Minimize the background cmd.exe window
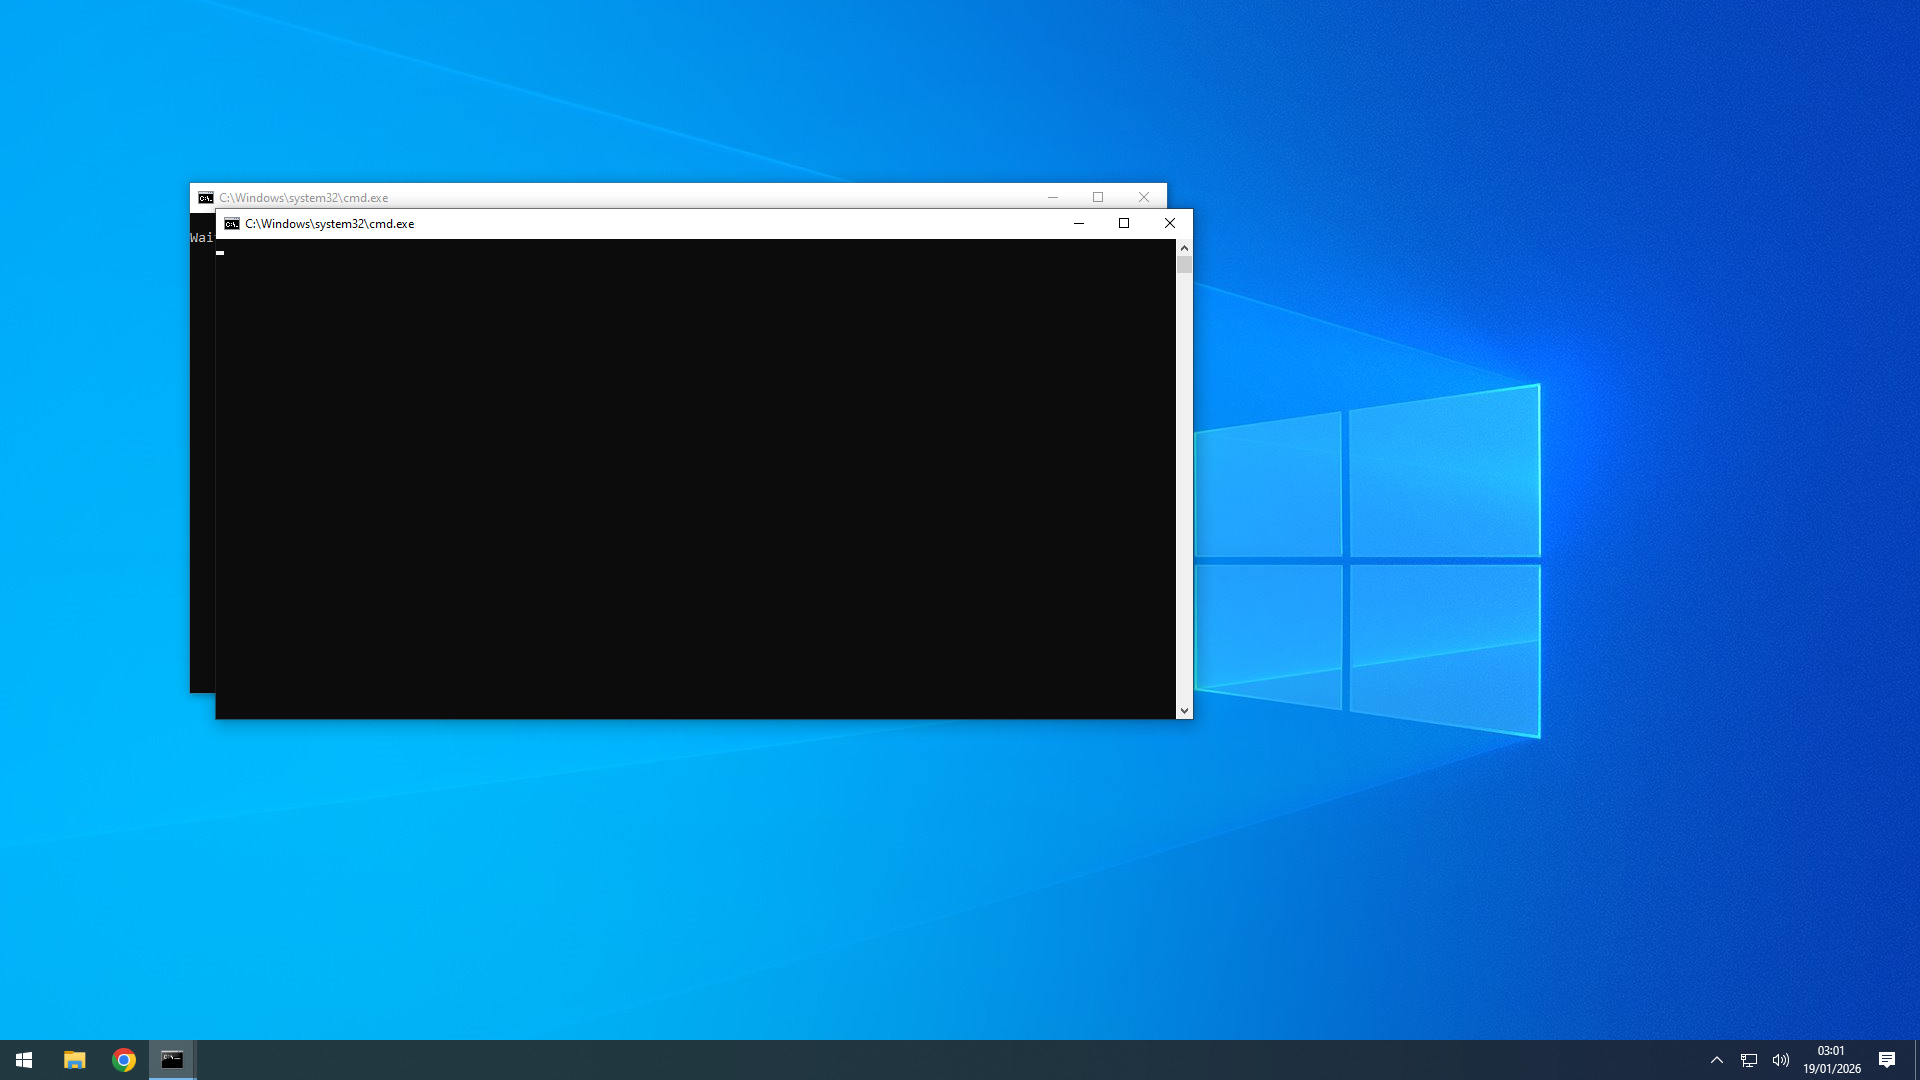1920x1080 pixels. [1054, 197]
